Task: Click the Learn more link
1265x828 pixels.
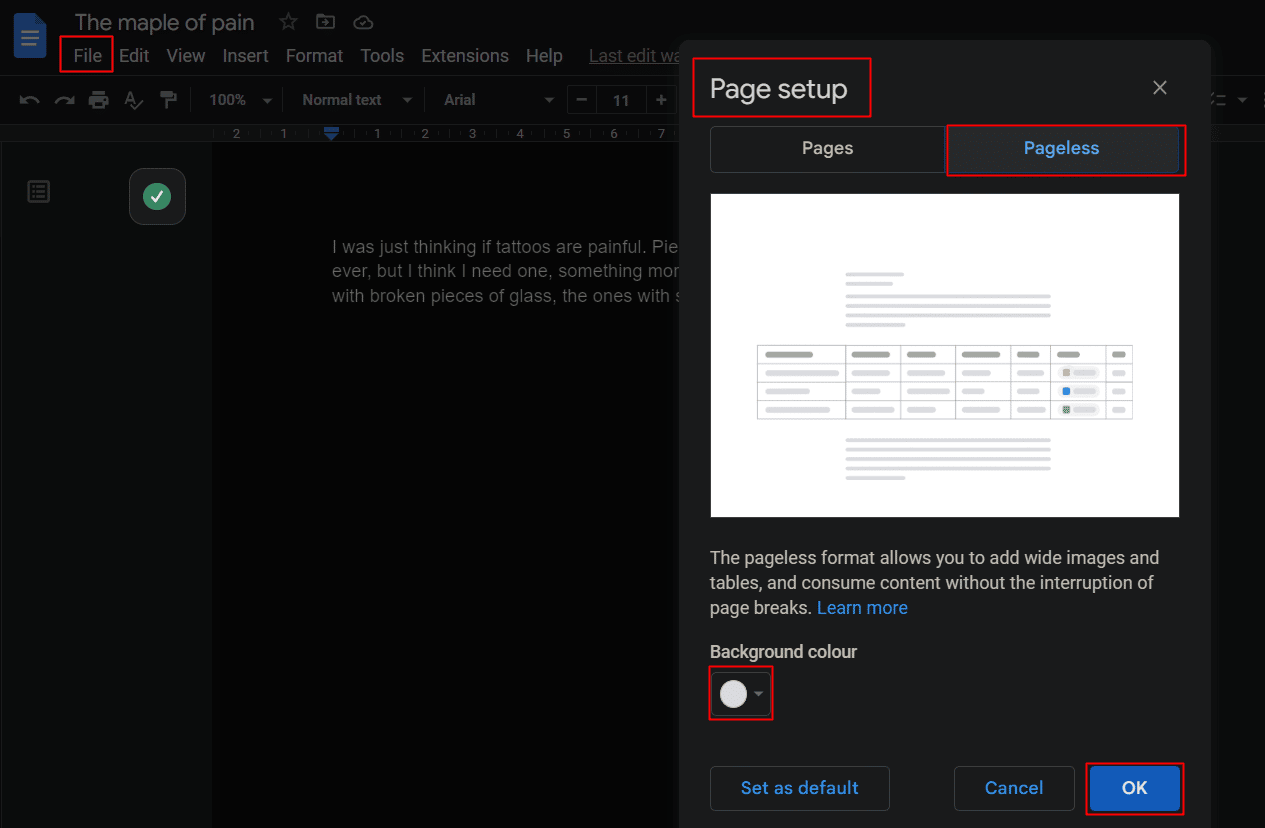Action: (862, 608)
